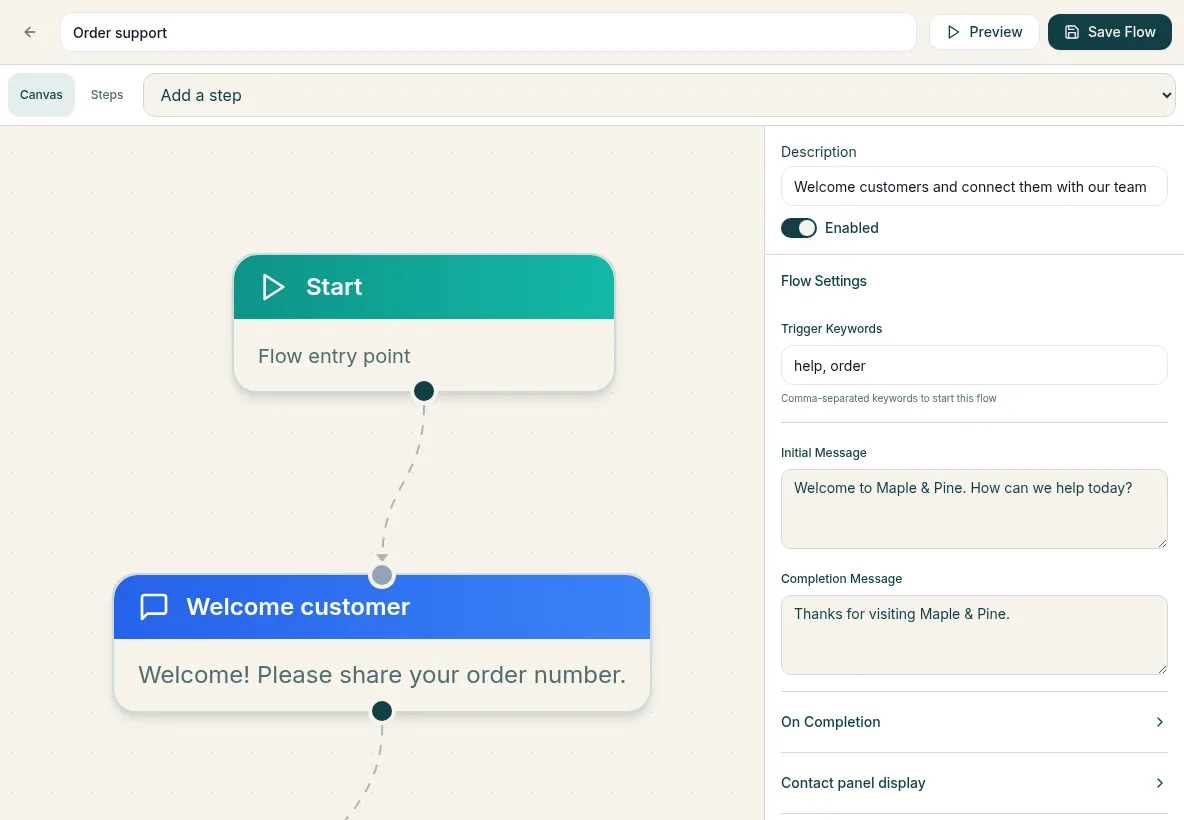Select the Start node header
This screenshot has height=820, width=1184.
(x=424, y=287)
